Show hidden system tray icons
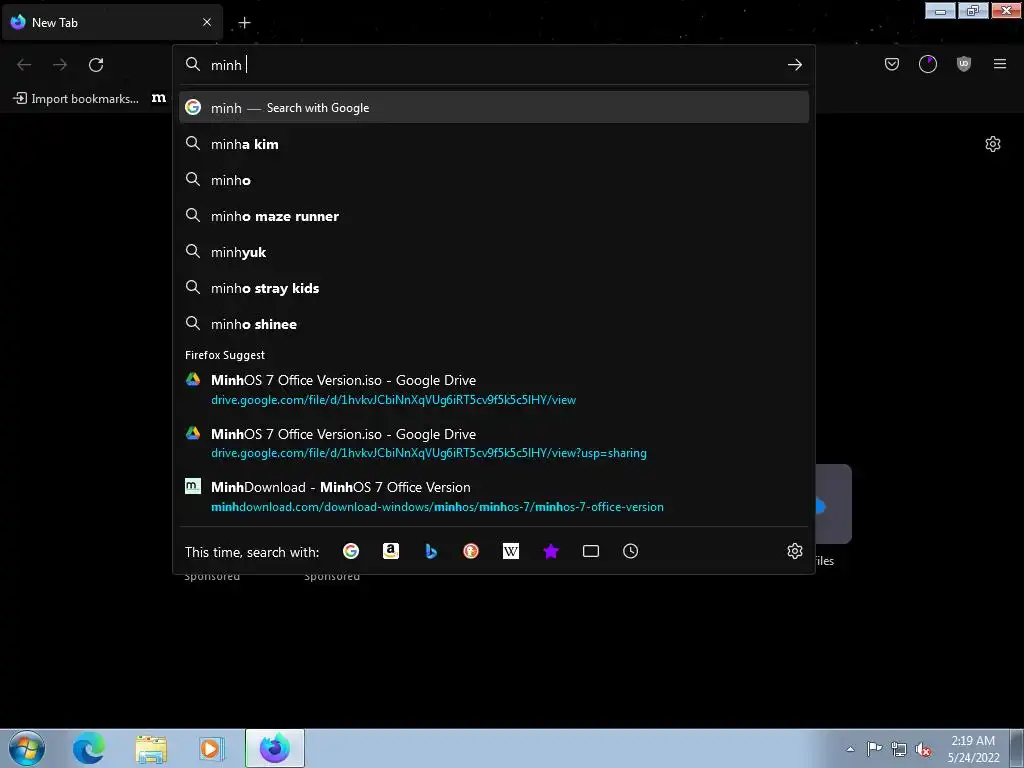 [x=850, y=749]
